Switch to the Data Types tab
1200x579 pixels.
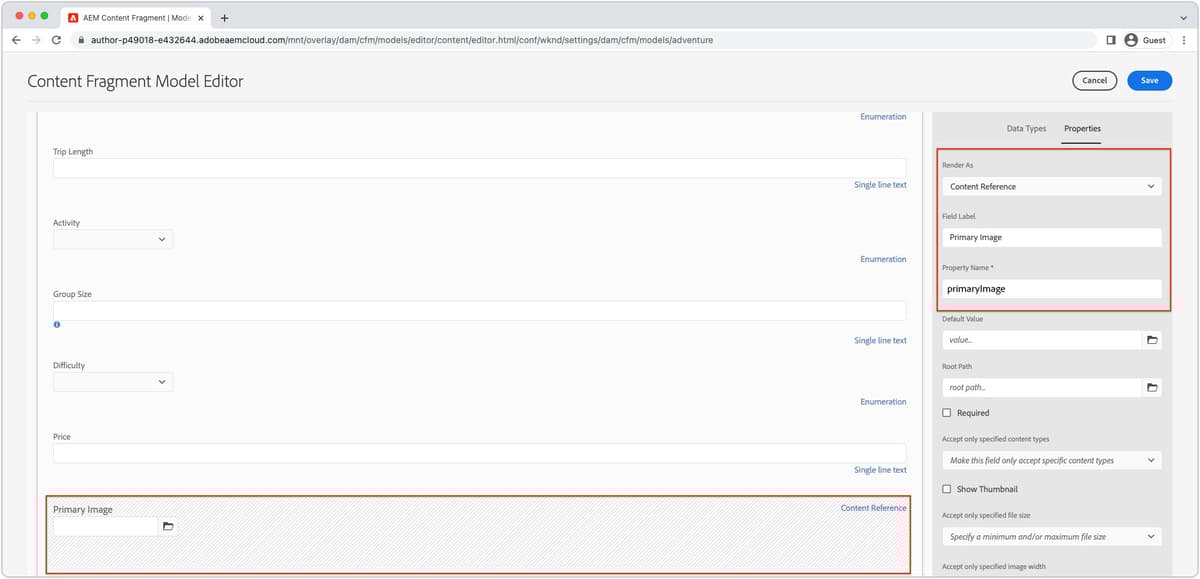(x=1028, y=128)
